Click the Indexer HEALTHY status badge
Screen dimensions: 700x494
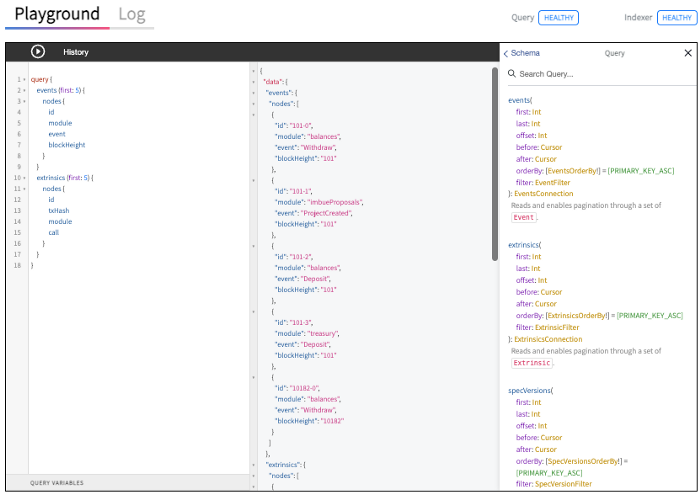(677, 17)
